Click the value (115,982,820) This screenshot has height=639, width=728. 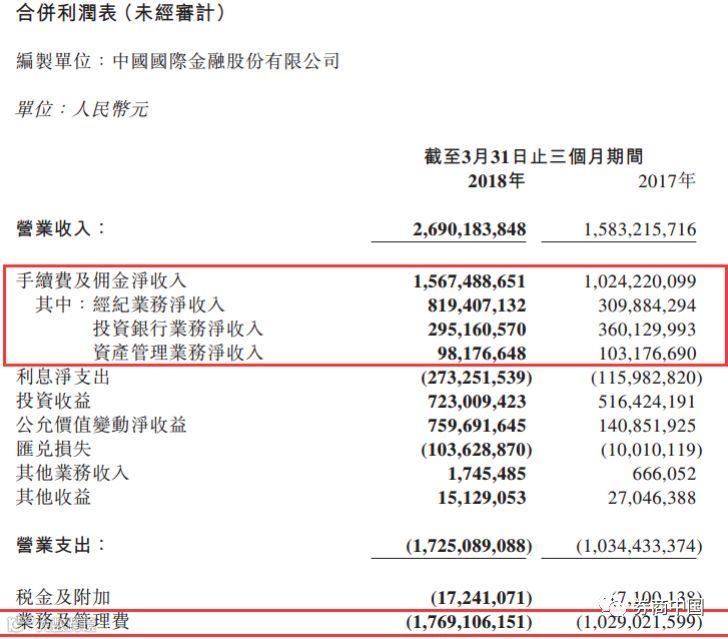(x=647, y=378)
